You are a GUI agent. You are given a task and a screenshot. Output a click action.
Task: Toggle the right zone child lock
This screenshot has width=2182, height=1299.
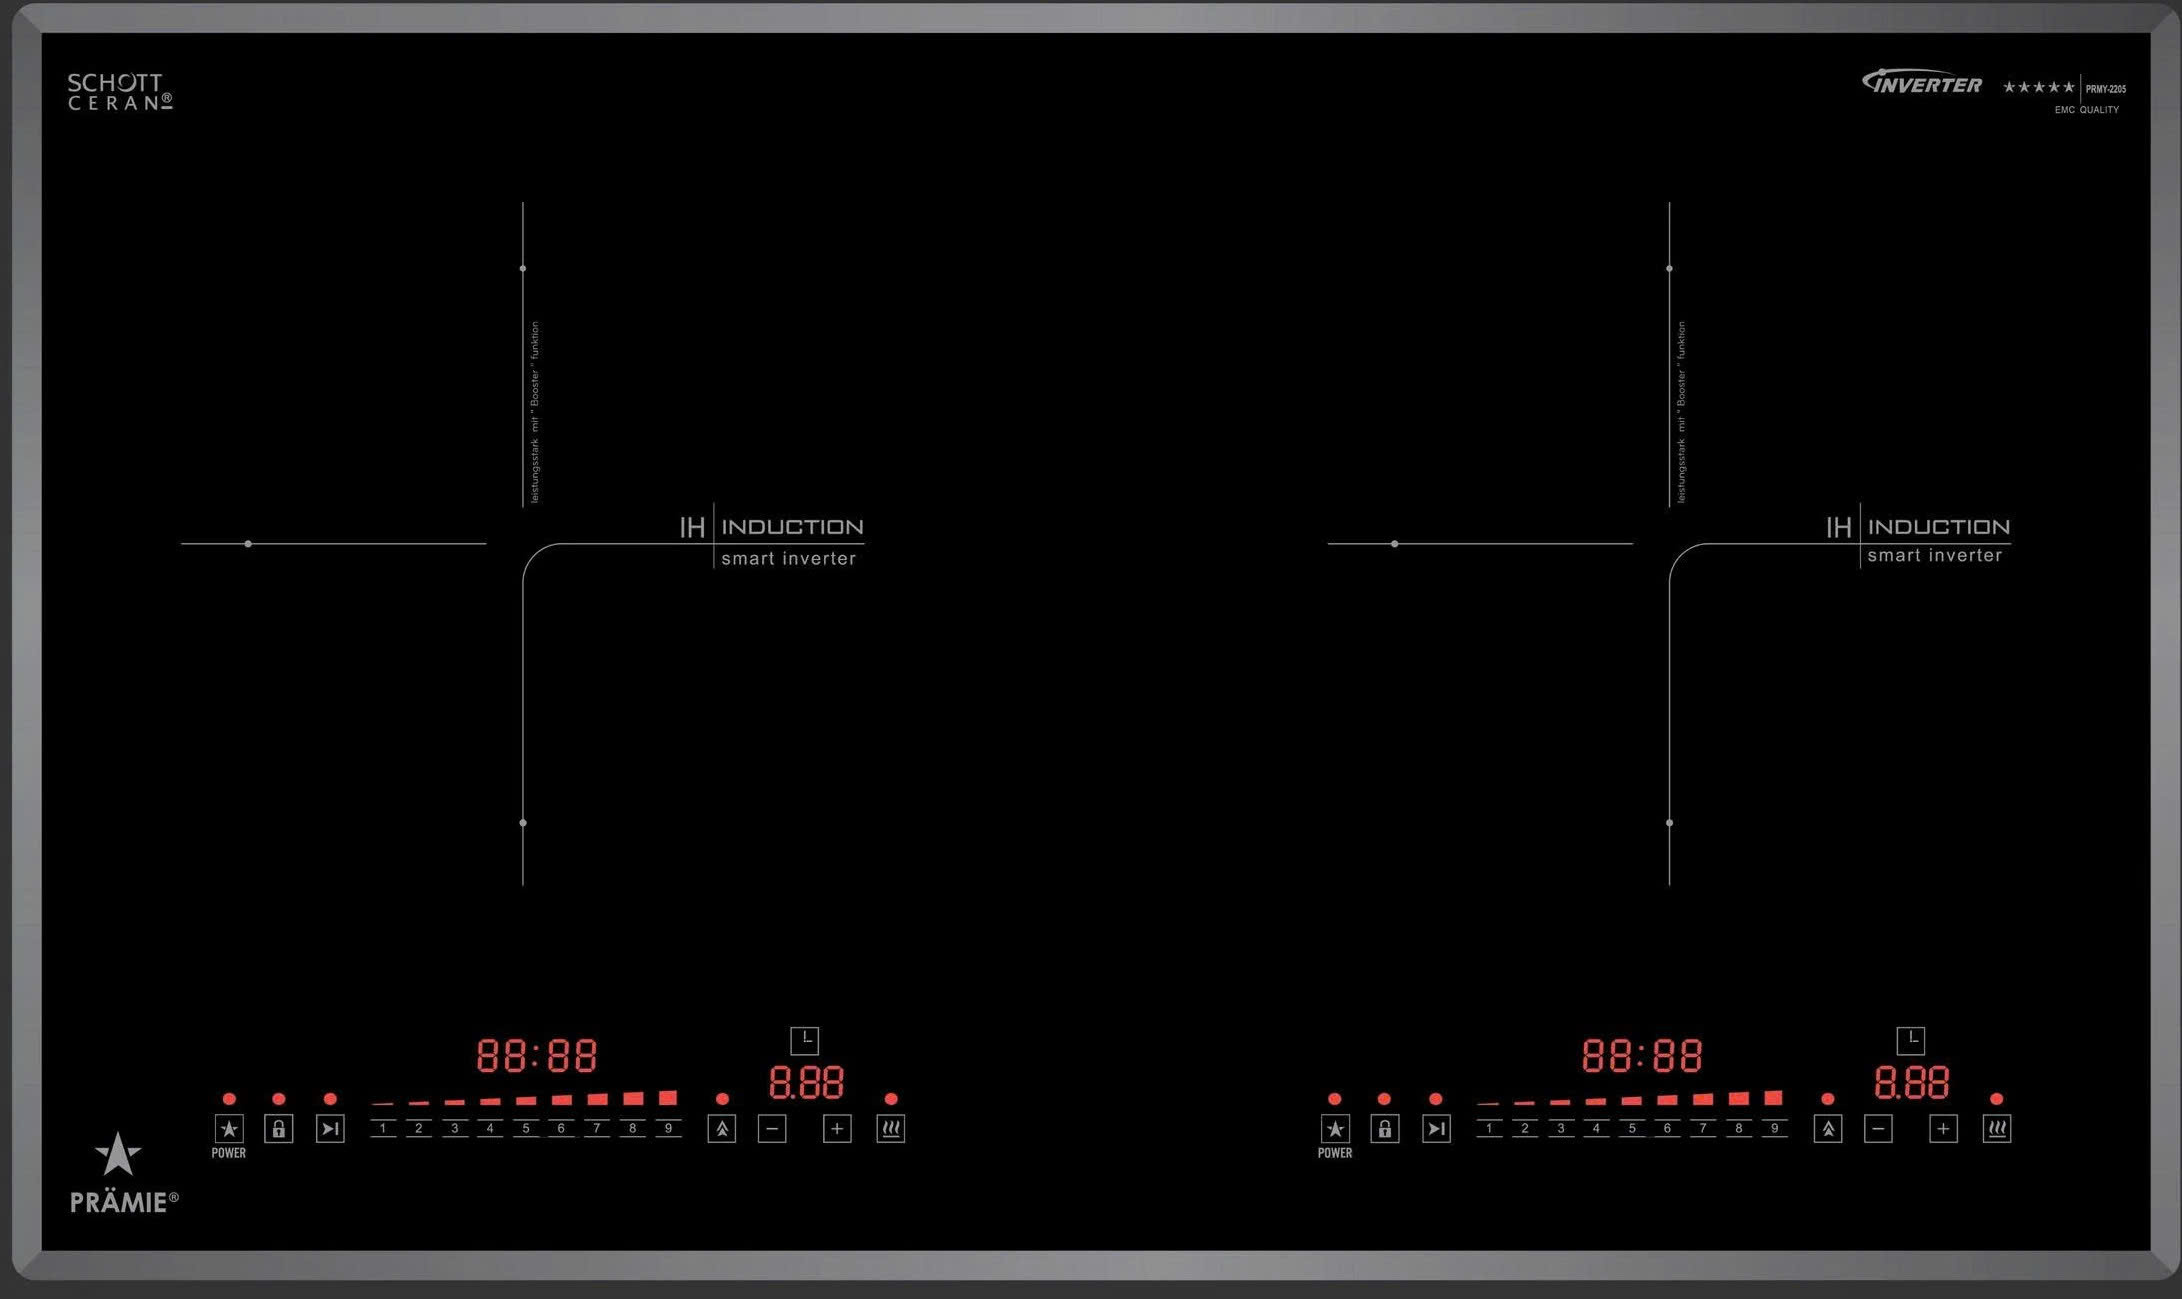click(x=1384, y=1129)
